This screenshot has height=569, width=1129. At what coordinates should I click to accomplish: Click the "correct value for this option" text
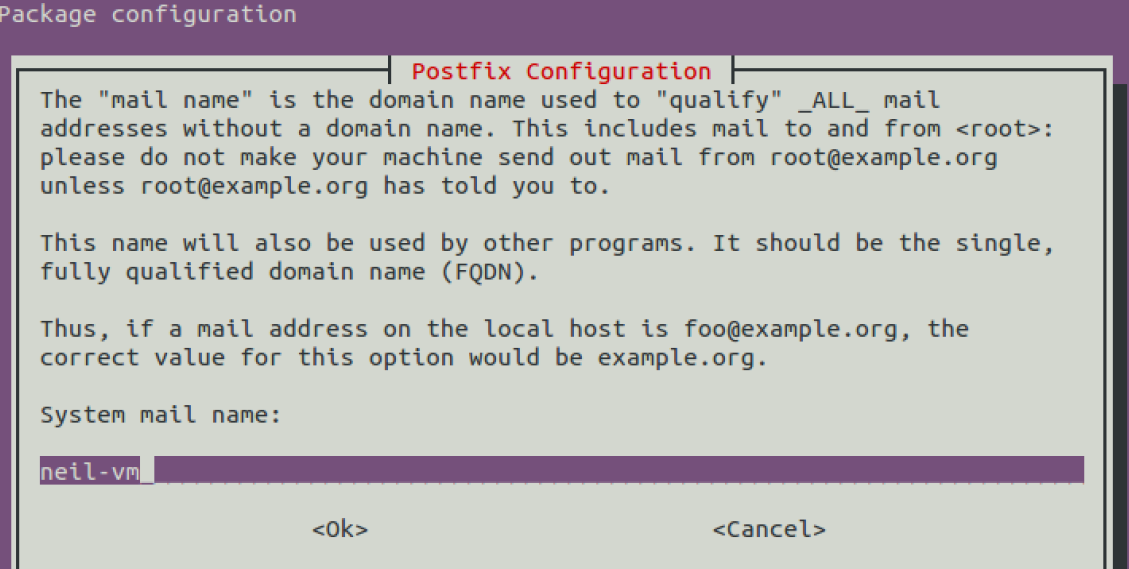pos(248,357)
